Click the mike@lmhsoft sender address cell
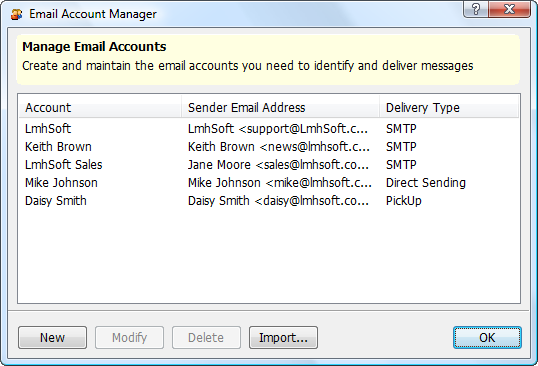 pyautogui.click(x=280, y=183)
